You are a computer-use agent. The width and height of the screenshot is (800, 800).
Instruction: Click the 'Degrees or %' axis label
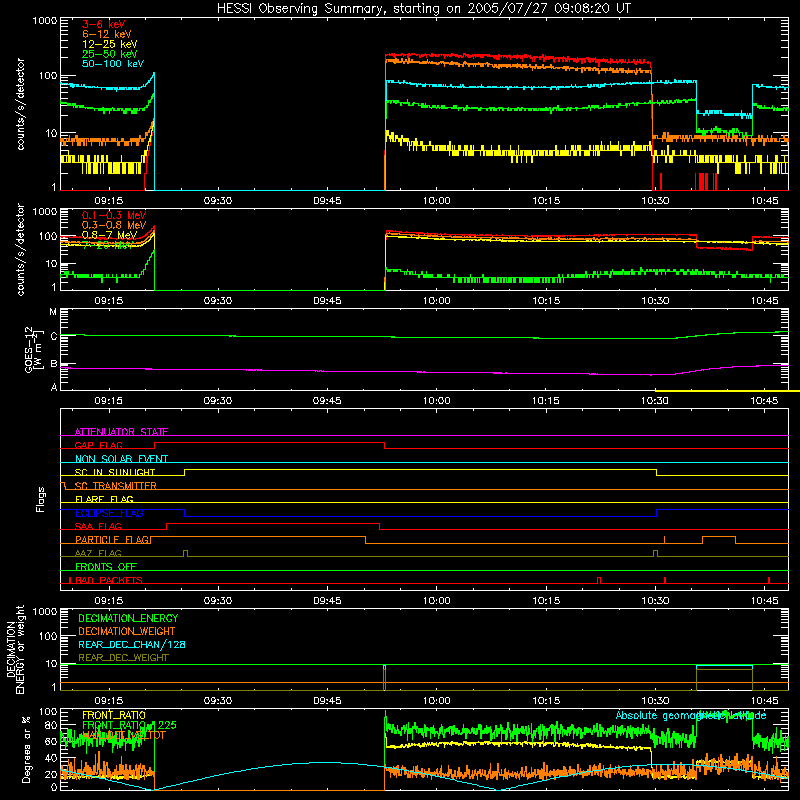pyautogui.click(x=26, y=749)
